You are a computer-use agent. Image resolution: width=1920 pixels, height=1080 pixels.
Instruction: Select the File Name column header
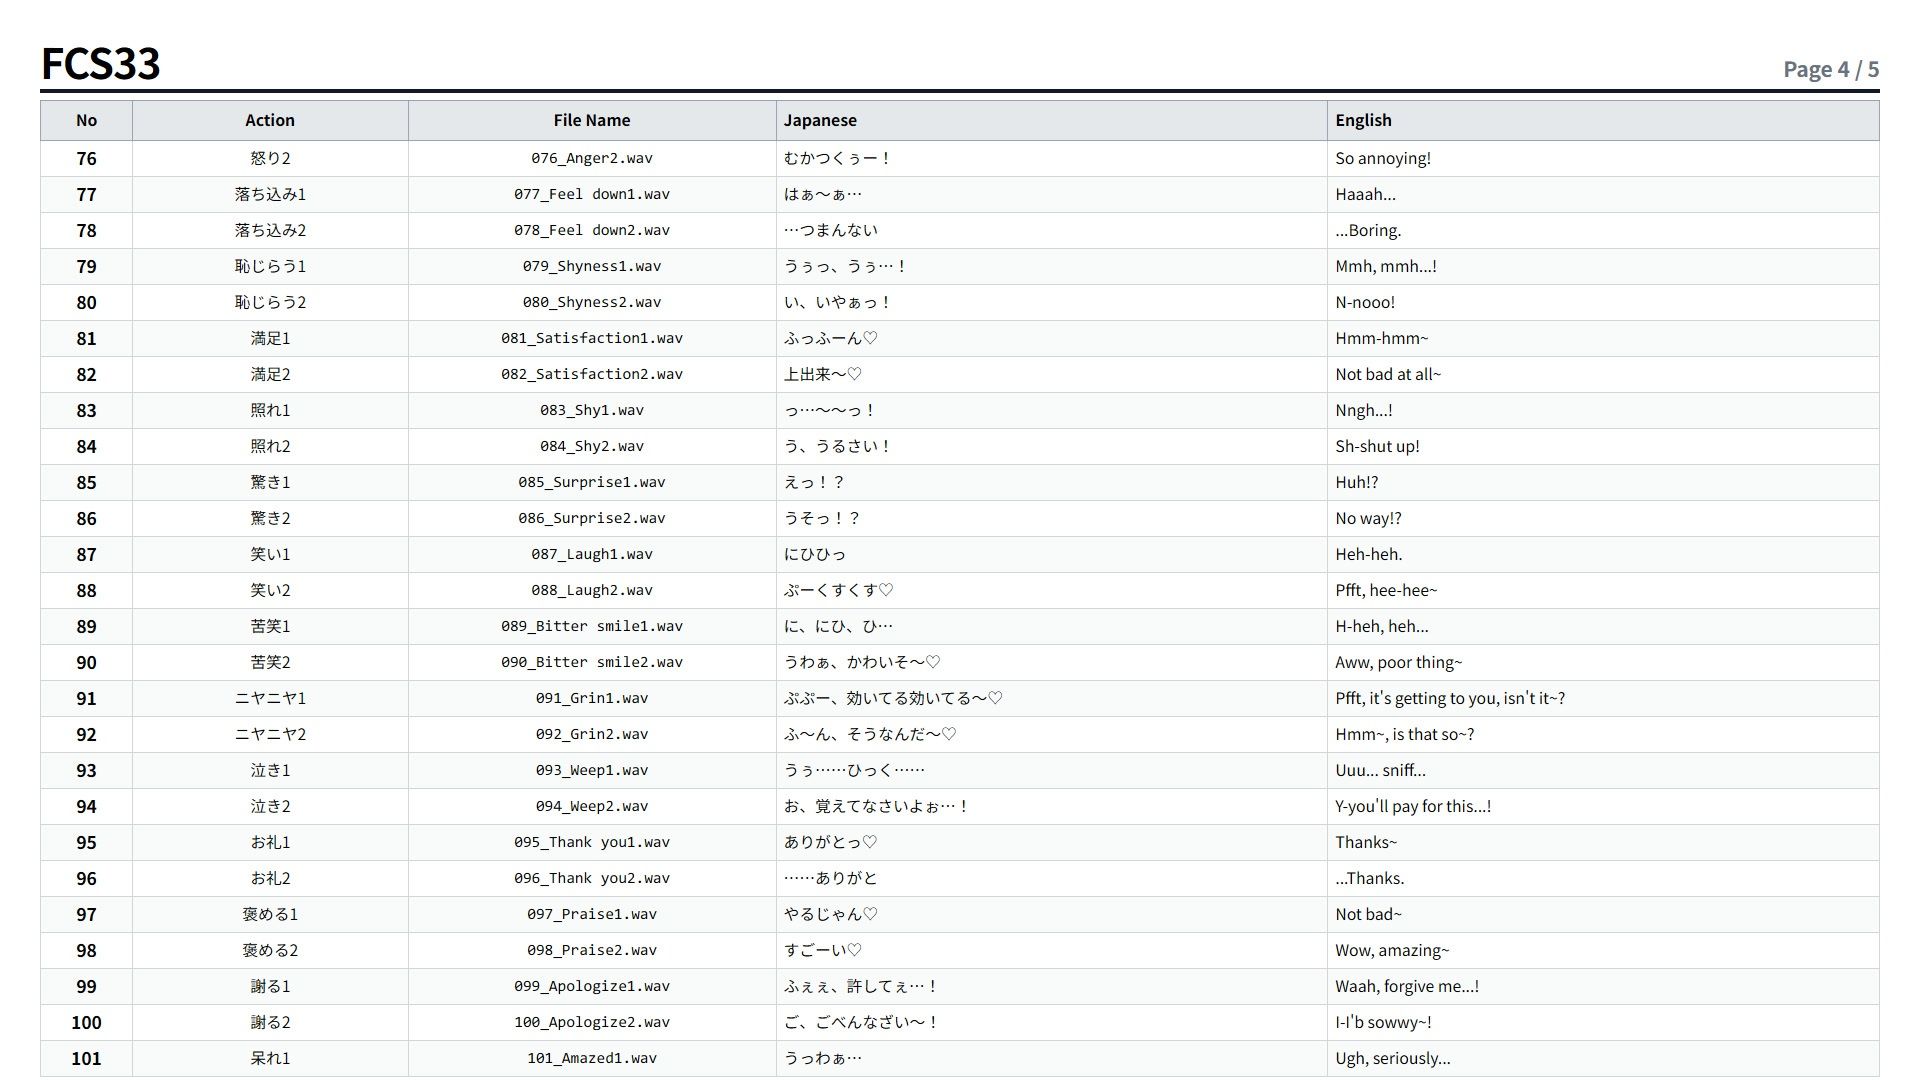click(x=592, y=120)
